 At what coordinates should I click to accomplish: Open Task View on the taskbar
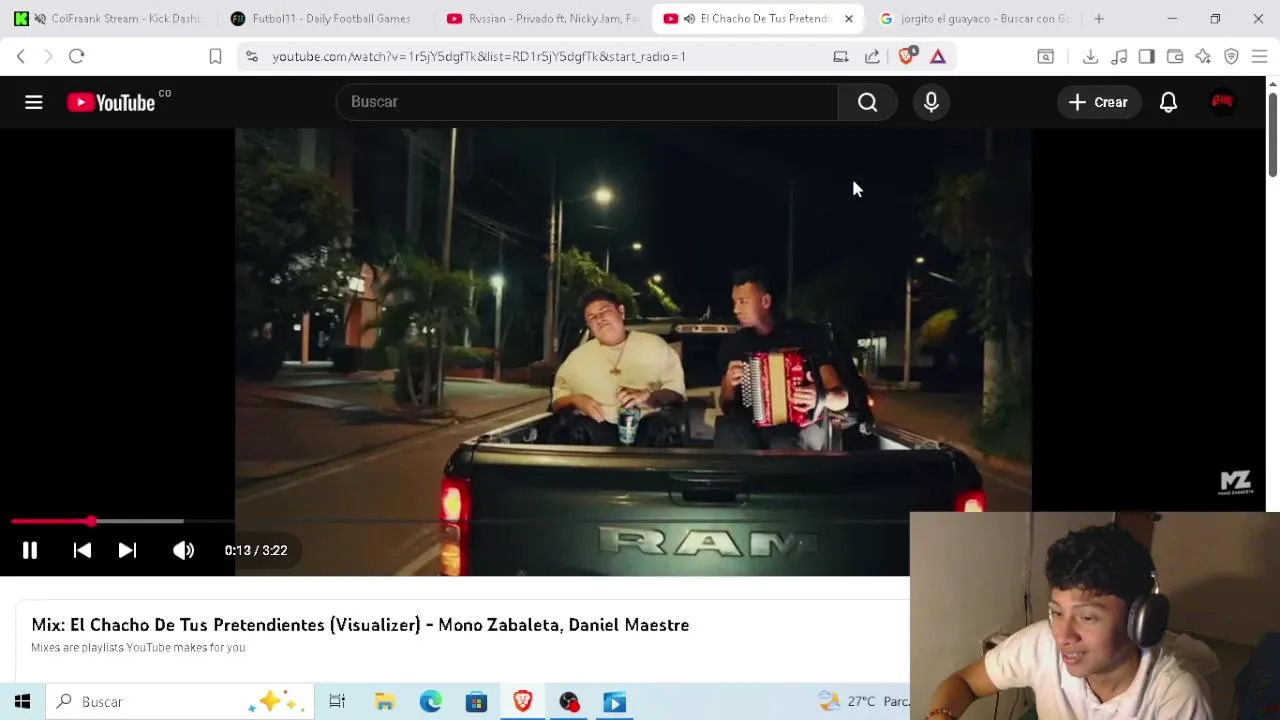(x=337, y=702)
